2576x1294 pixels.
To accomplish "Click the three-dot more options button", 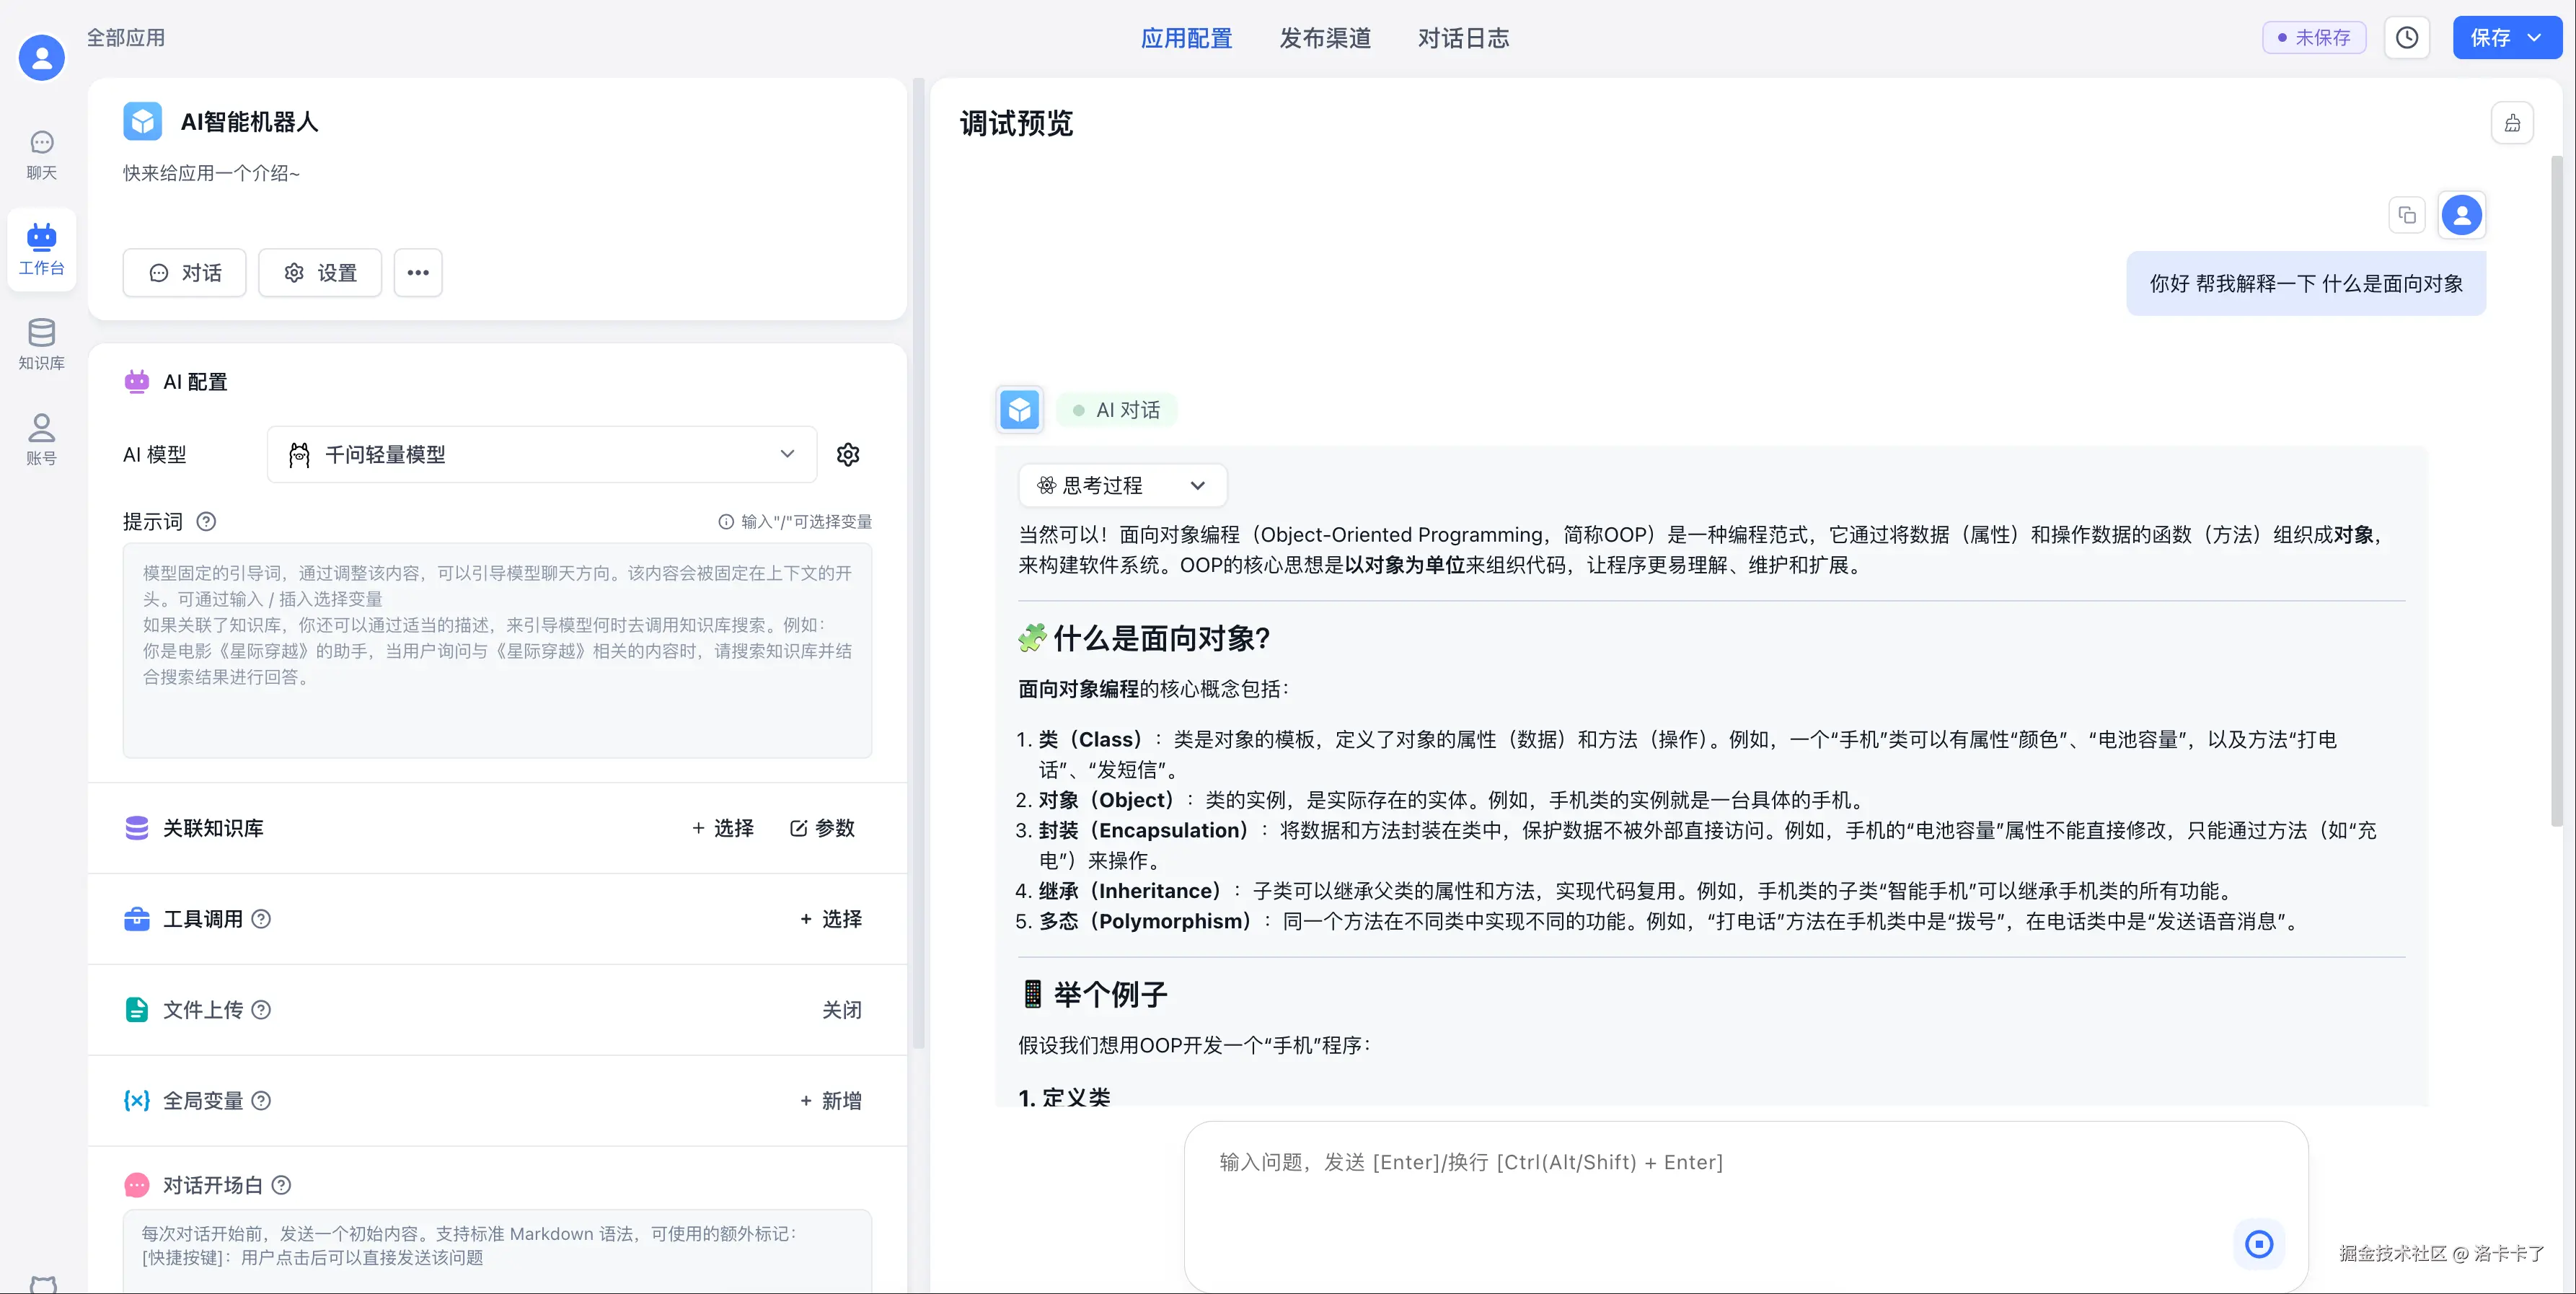I will (418, 273).
